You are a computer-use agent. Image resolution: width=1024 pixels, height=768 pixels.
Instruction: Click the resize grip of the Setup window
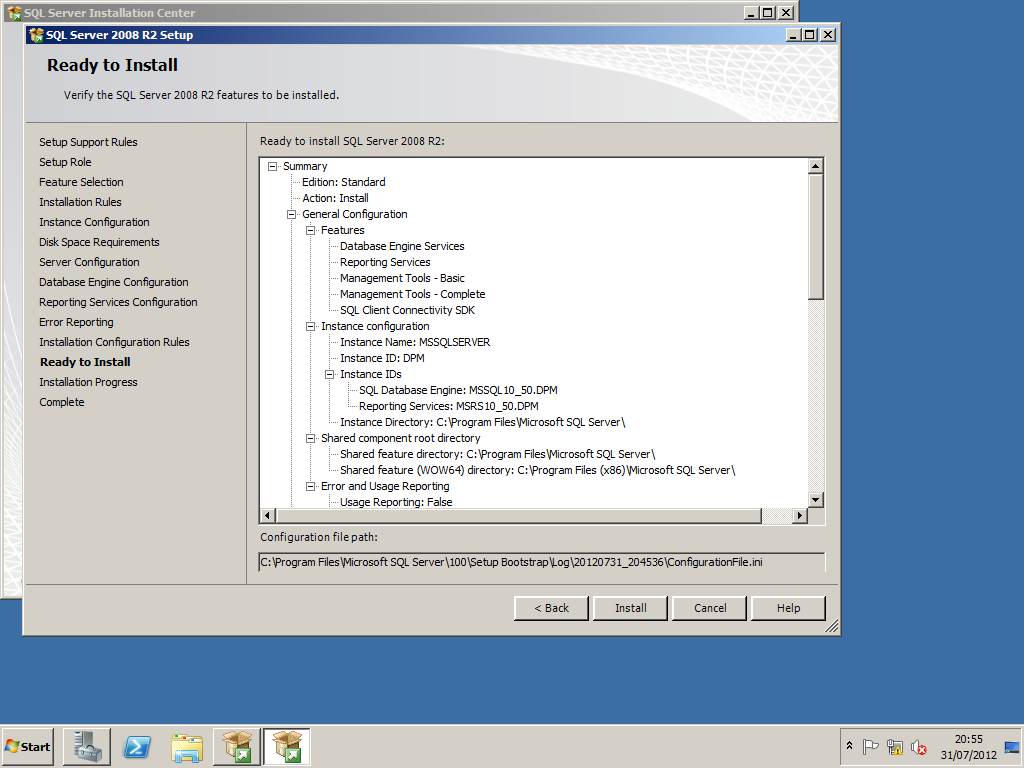pos(831,627)
